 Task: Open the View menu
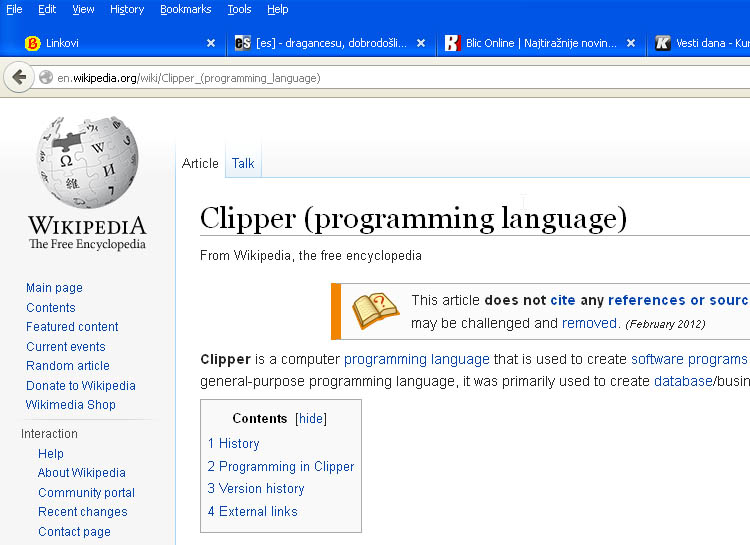pos(83,9)
